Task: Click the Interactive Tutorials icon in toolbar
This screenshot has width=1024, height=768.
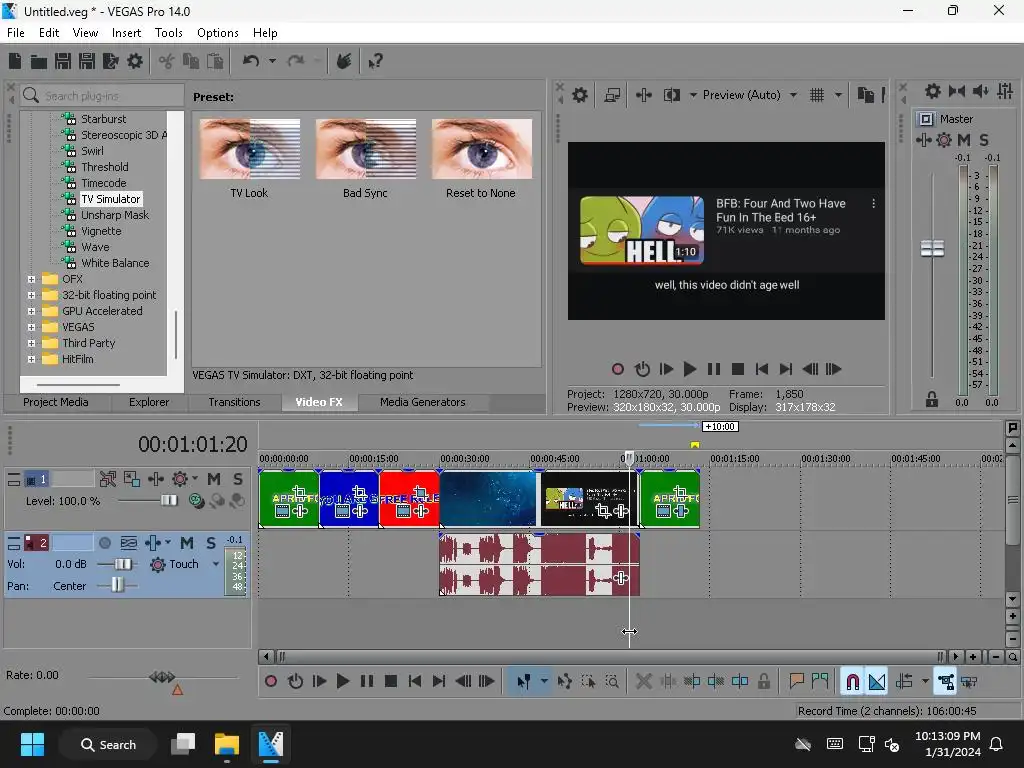Action: click(x=344, y=61)
